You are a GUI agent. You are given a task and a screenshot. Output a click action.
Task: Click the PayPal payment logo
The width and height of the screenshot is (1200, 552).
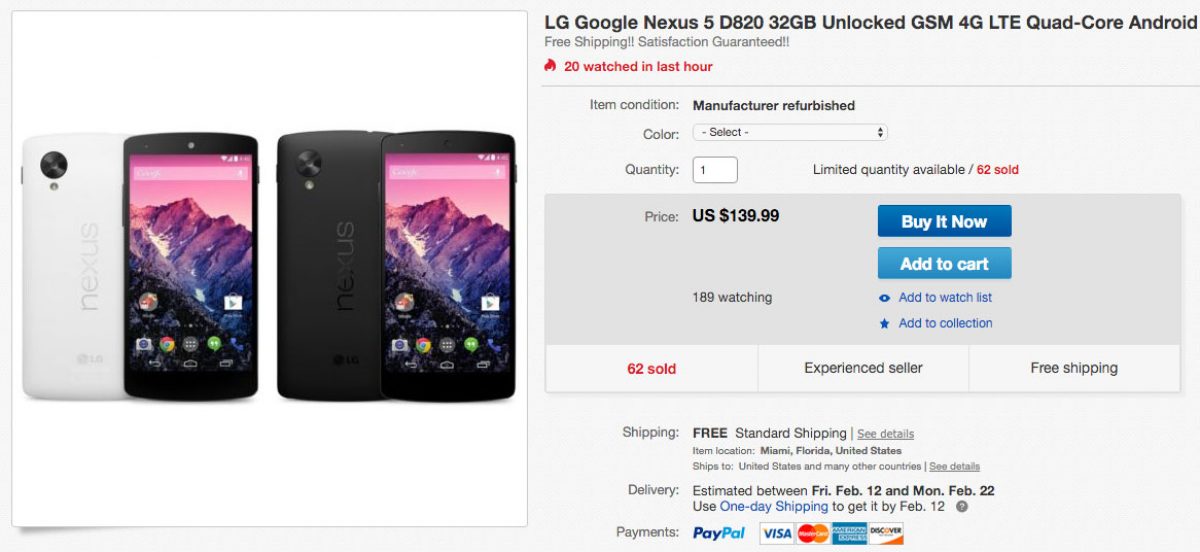[719, 533]
